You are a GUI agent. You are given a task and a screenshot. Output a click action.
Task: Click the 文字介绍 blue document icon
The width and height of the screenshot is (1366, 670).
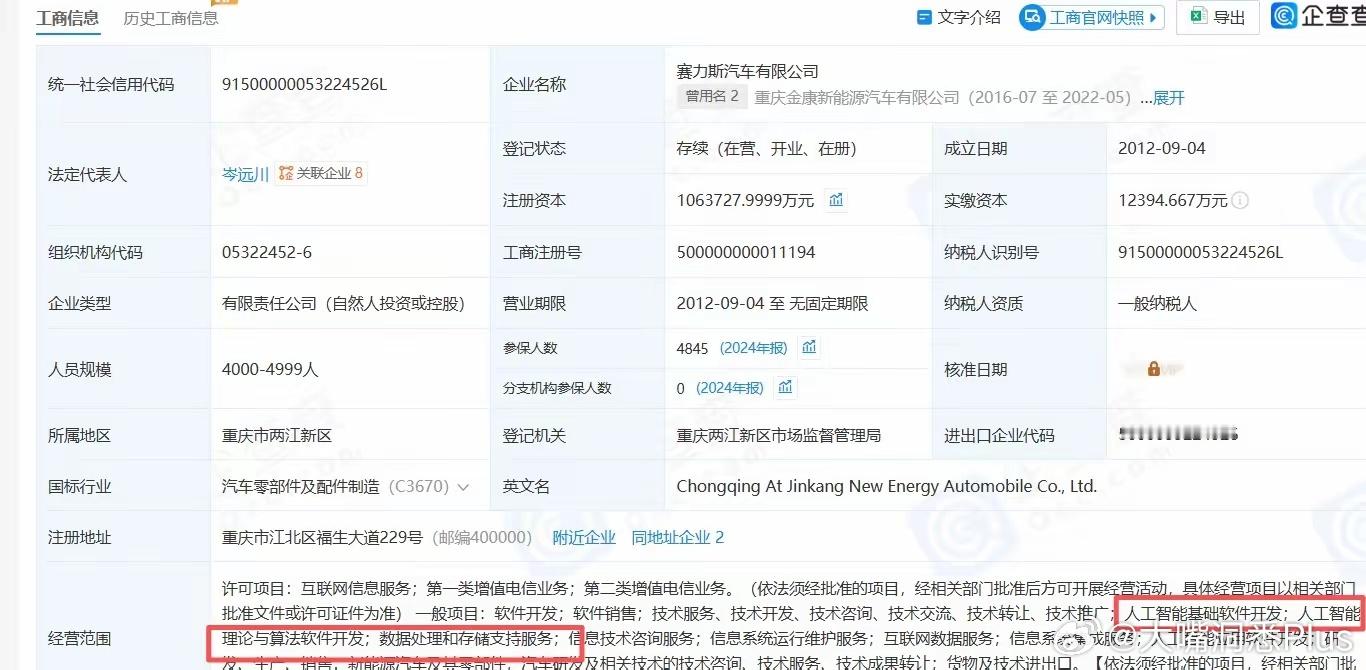(924, 16)
